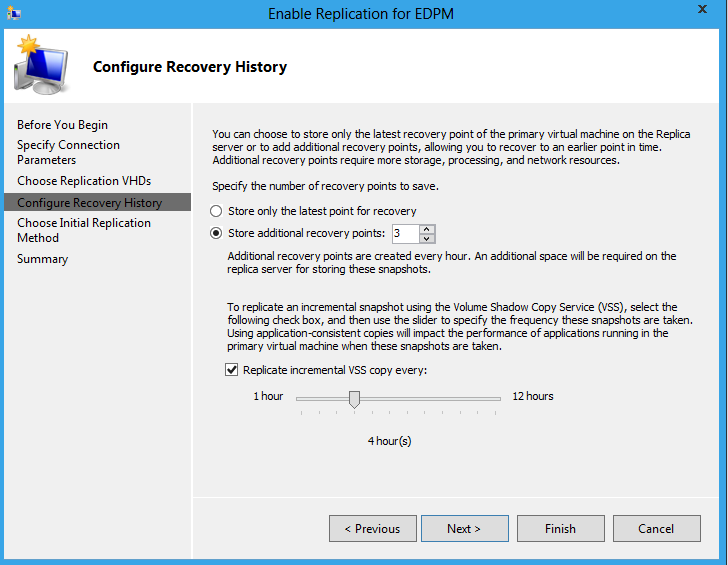
Task: Go to Specify Connection Parameters step
Action: point(68,152)
